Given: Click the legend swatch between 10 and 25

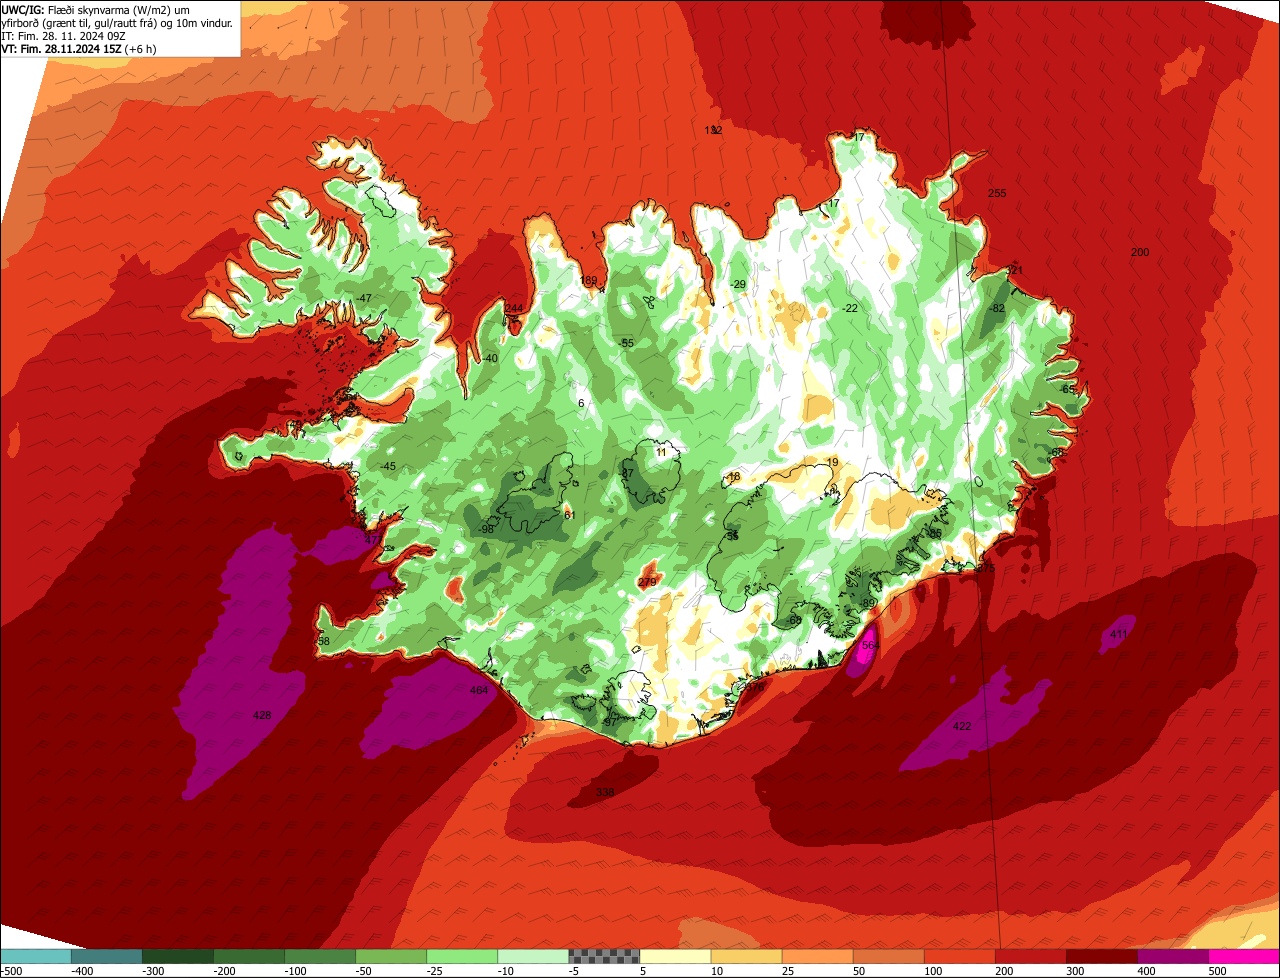Looking at the screenshot, I should [746, 956].
